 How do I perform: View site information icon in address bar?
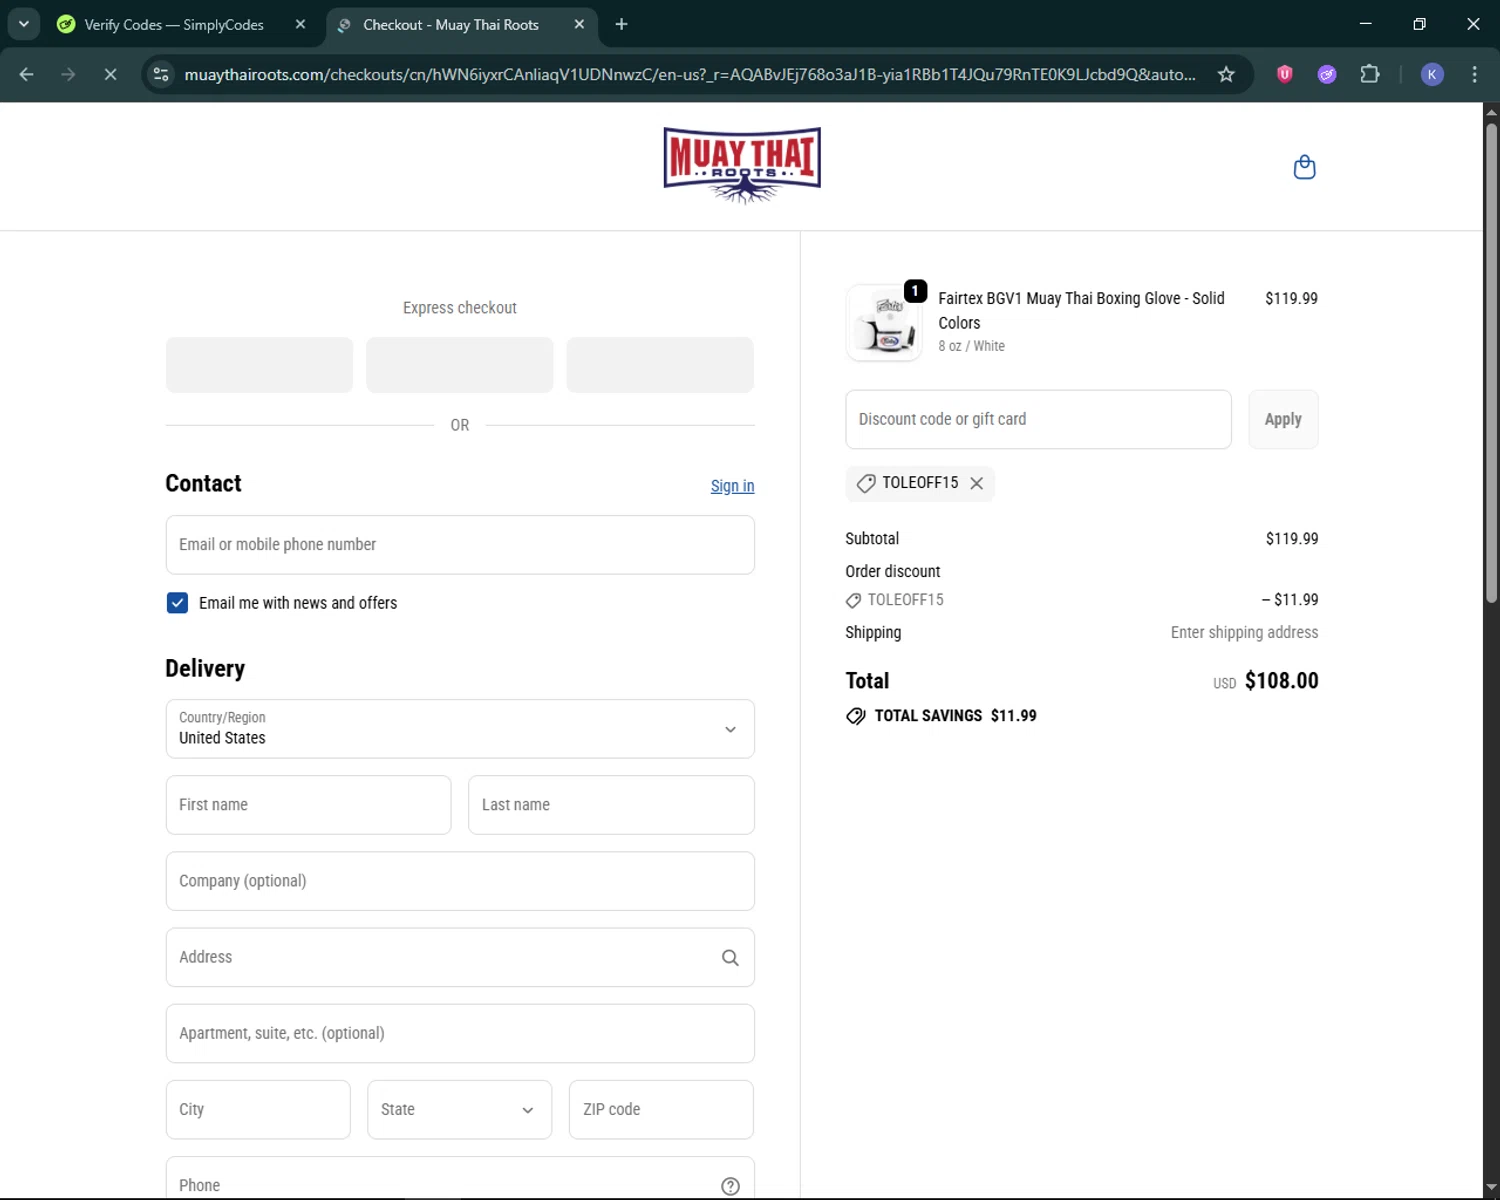click(x=161, y=74)
